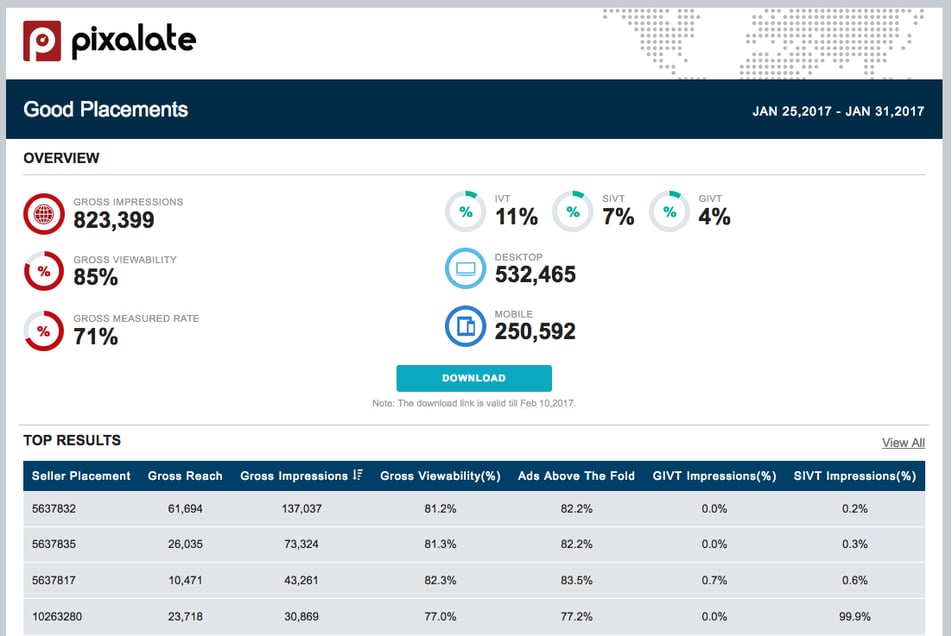The width and height of the screenshot is (952, 636).
Task: Select seller placement 10263280 row
Action: tap(58, 618)
